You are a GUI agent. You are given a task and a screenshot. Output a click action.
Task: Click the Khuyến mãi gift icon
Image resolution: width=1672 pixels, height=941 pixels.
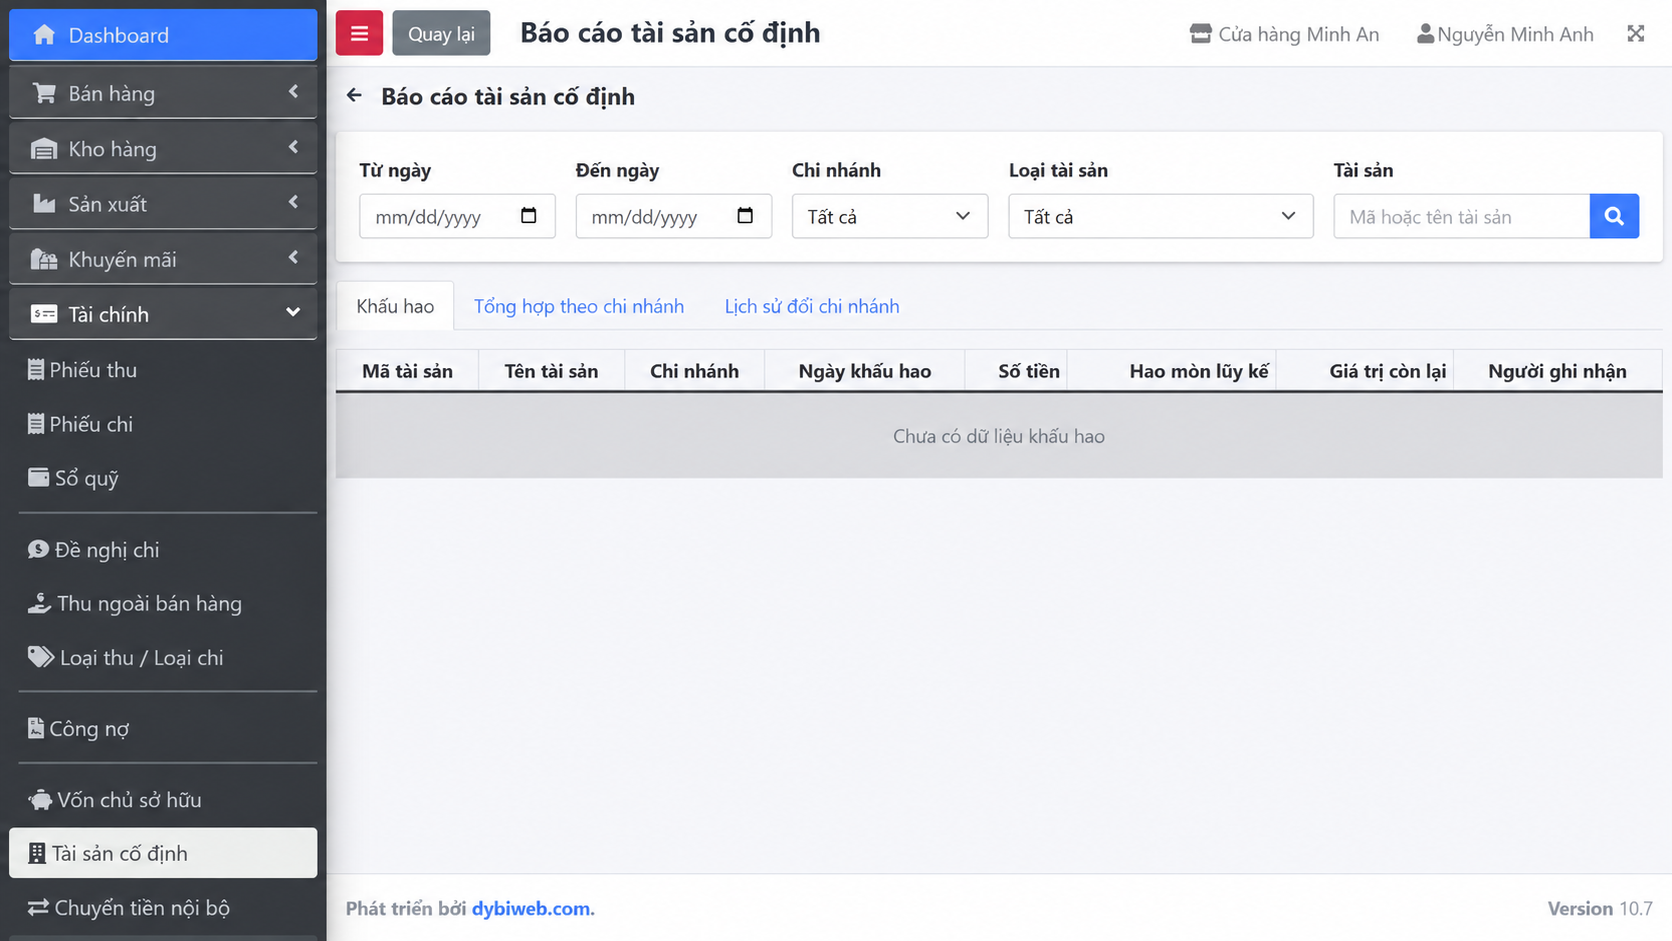[44, 259]
